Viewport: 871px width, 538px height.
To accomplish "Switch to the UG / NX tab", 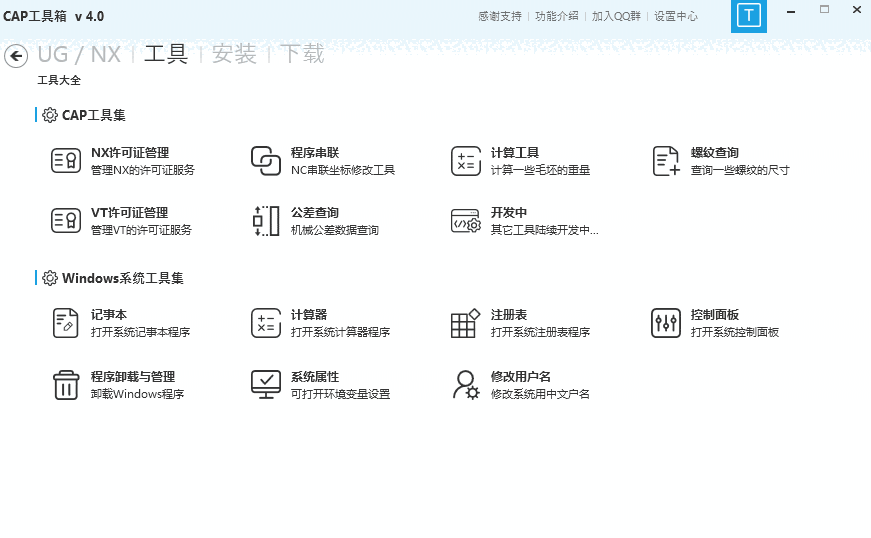I will [79, 54].
